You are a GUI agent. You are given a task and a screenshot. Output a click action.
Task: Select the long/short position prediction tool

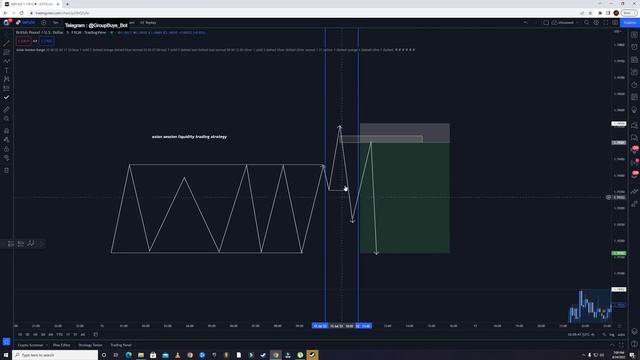point(6,88)
